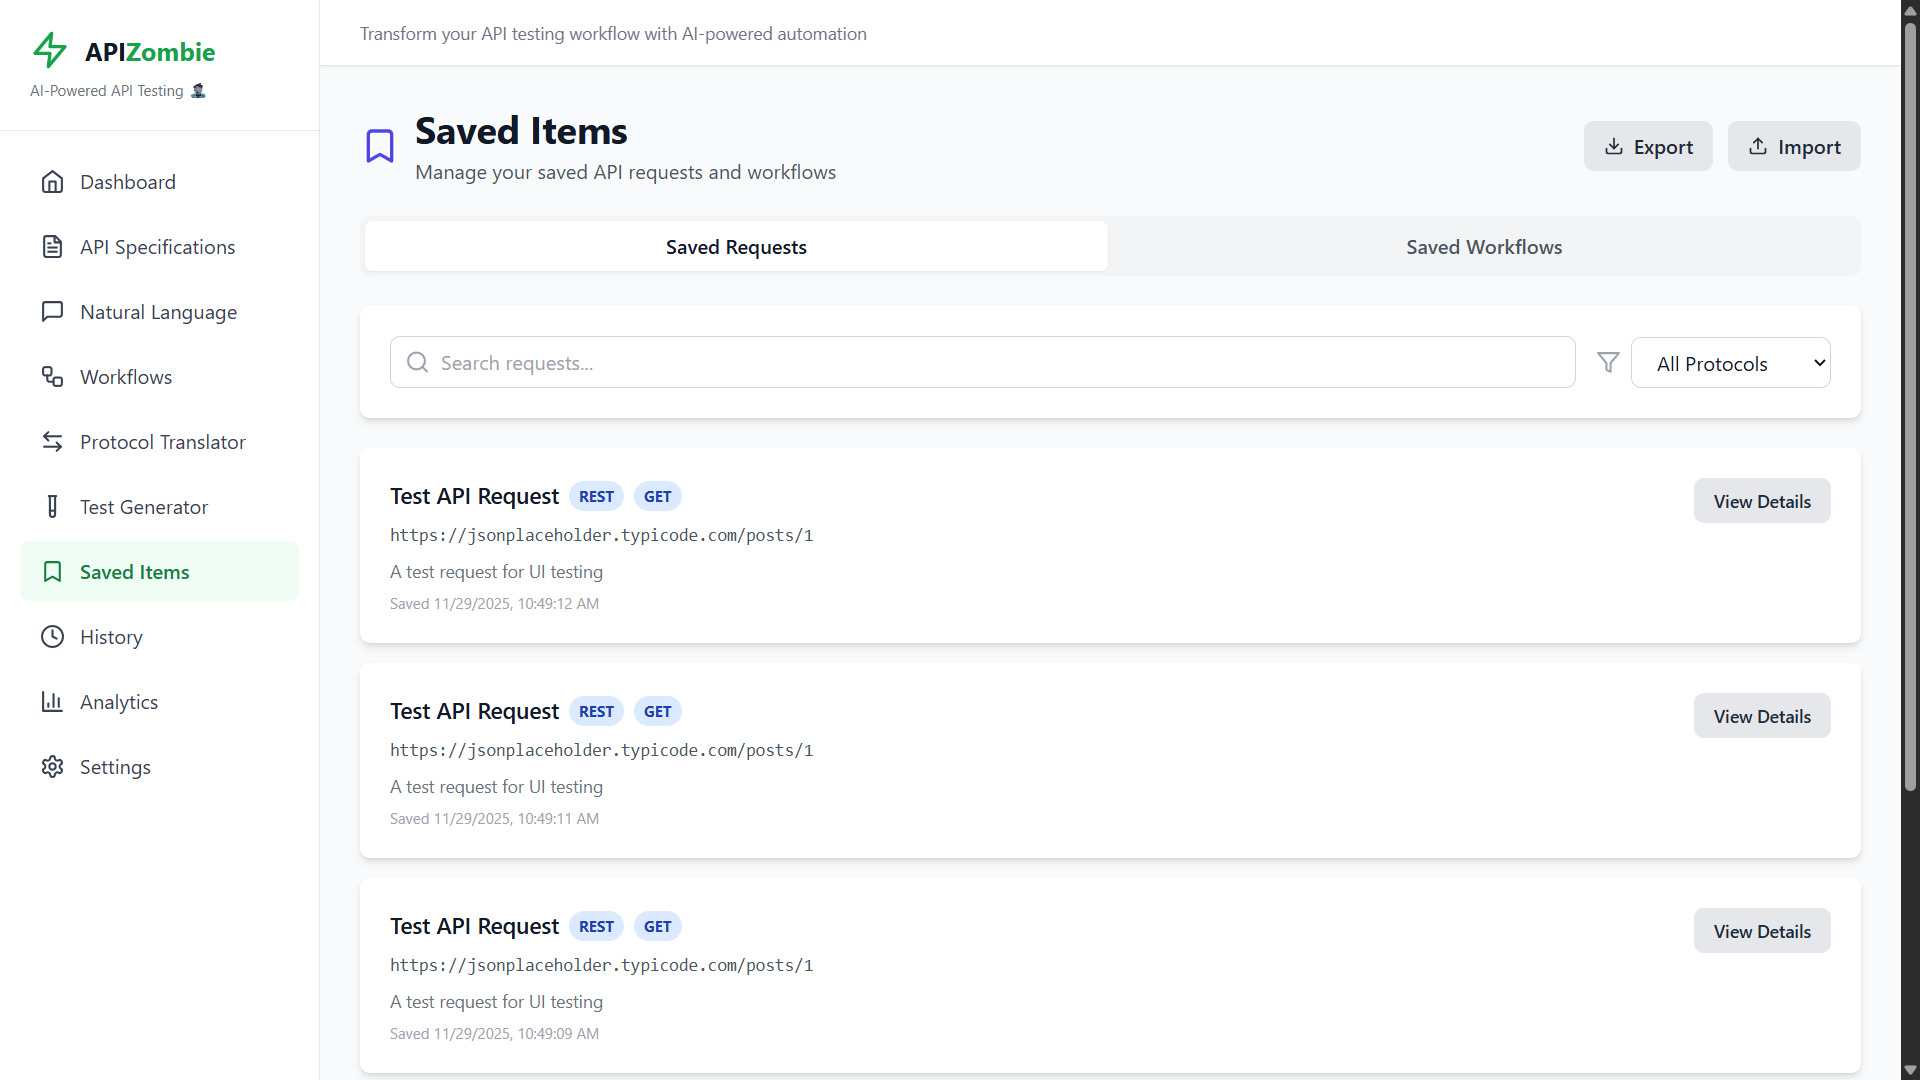
Task: Expand the All Protocols dropdown
Action: (1730, 363)
